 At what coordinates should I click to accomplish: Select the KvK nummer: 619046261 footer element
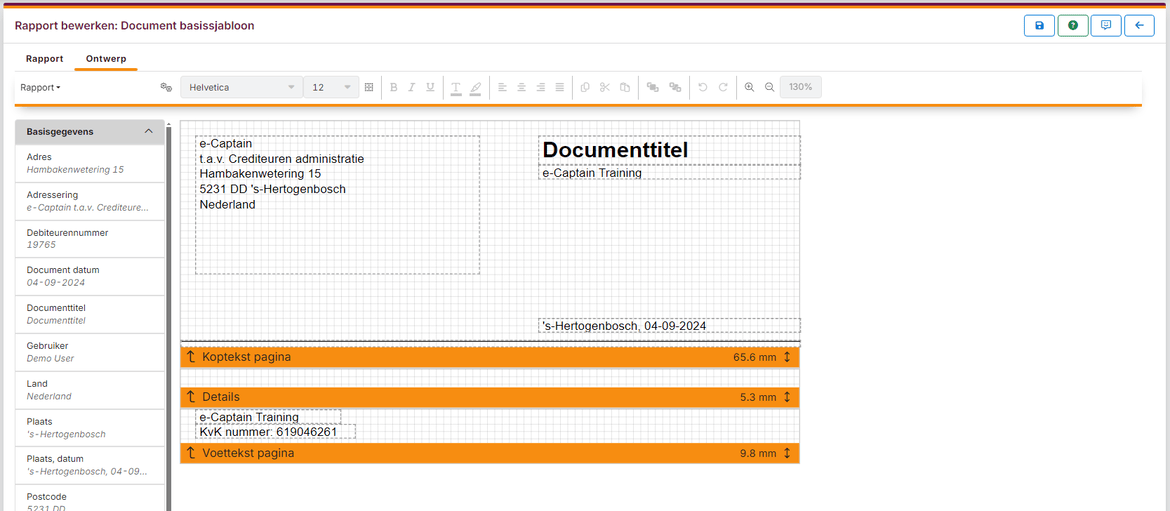(x=275, y=432)
